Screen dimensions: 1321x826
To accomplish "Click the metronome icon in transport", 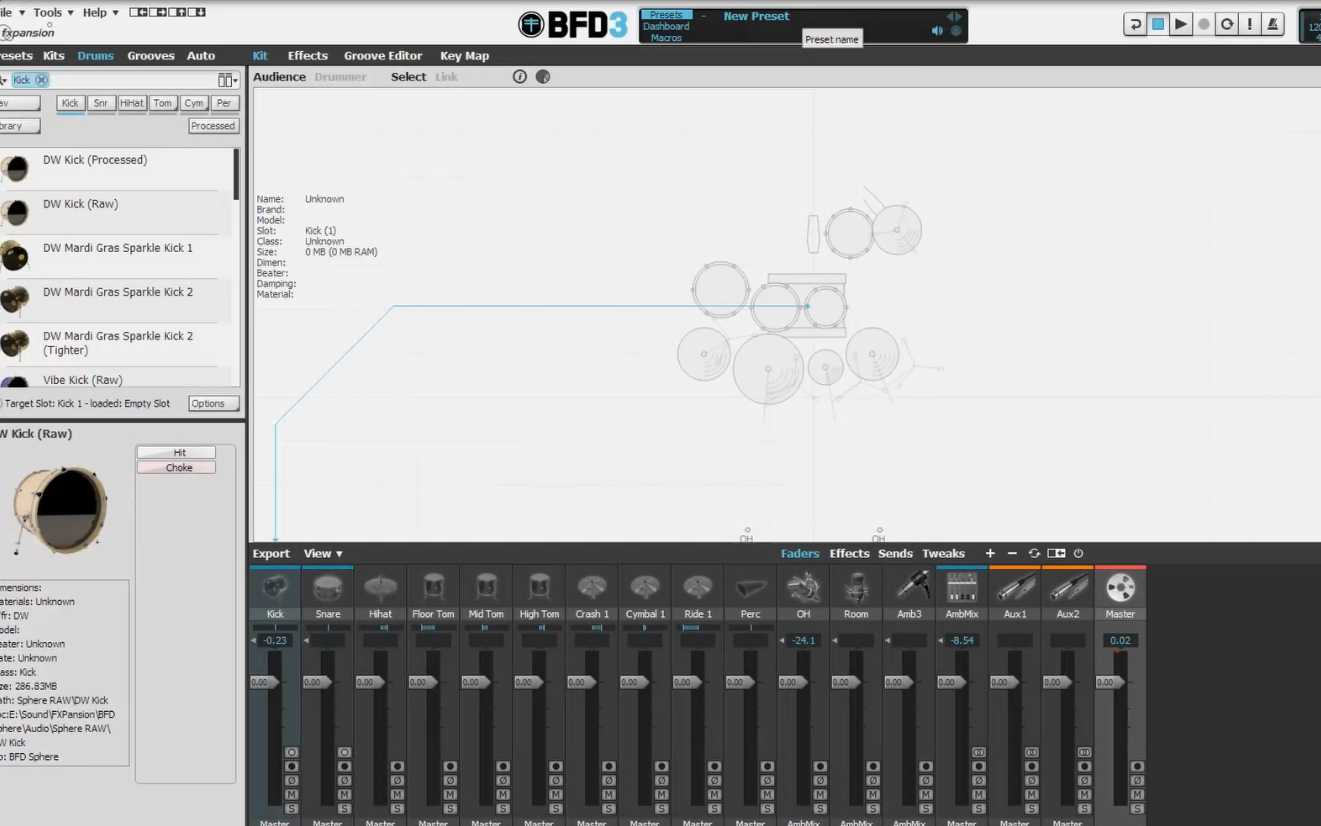I will pyautogui.click(x=1273, y=25).
